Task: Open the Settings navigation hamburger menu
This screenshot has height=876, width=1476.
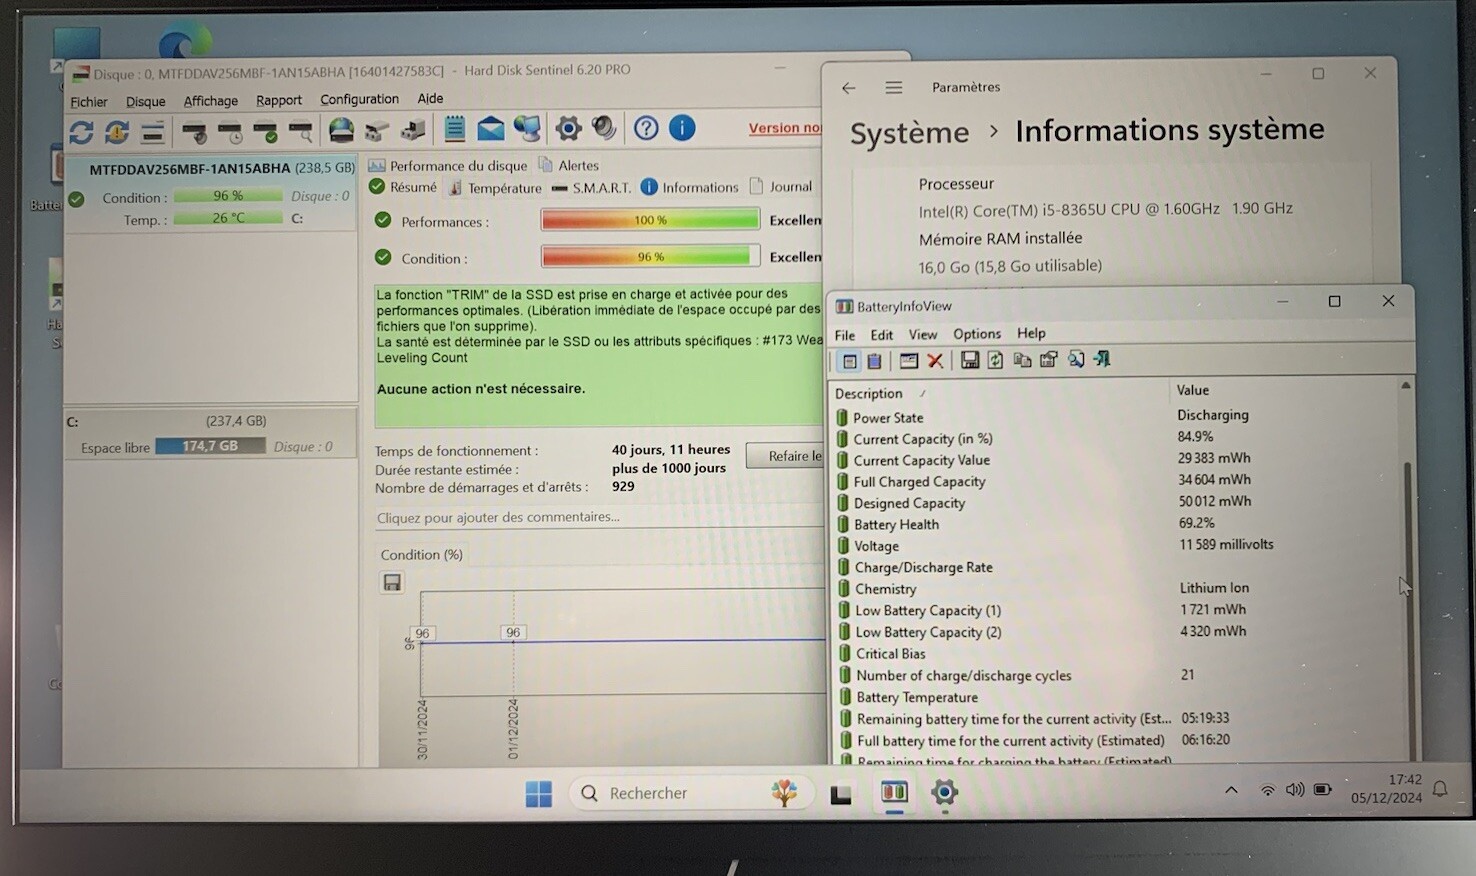Action: [x=894, y=88]
